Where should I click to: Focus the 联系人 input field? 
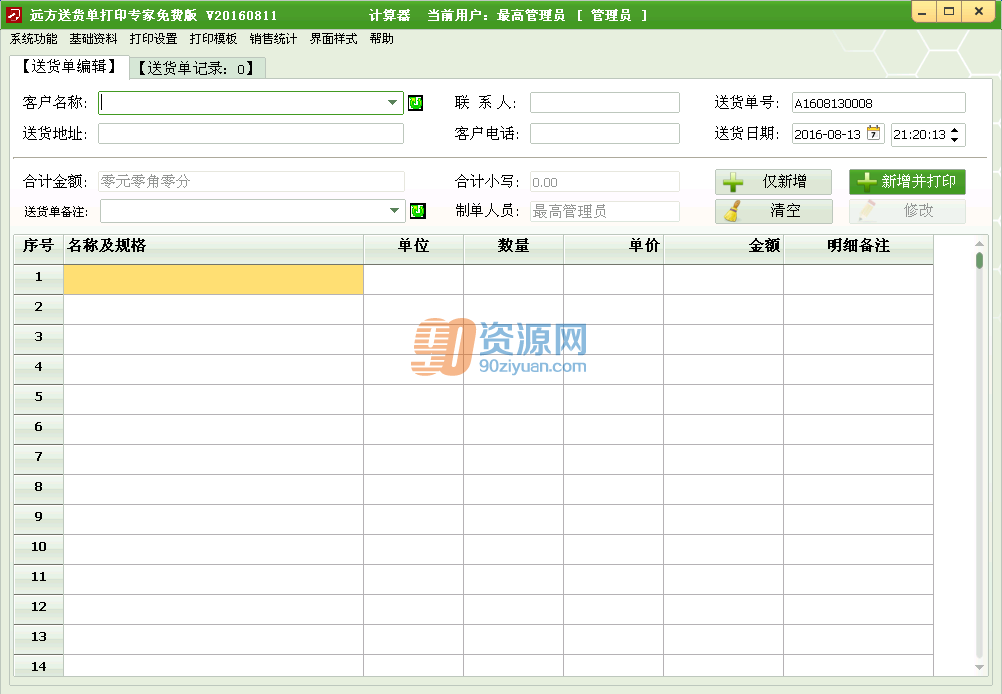605,102
